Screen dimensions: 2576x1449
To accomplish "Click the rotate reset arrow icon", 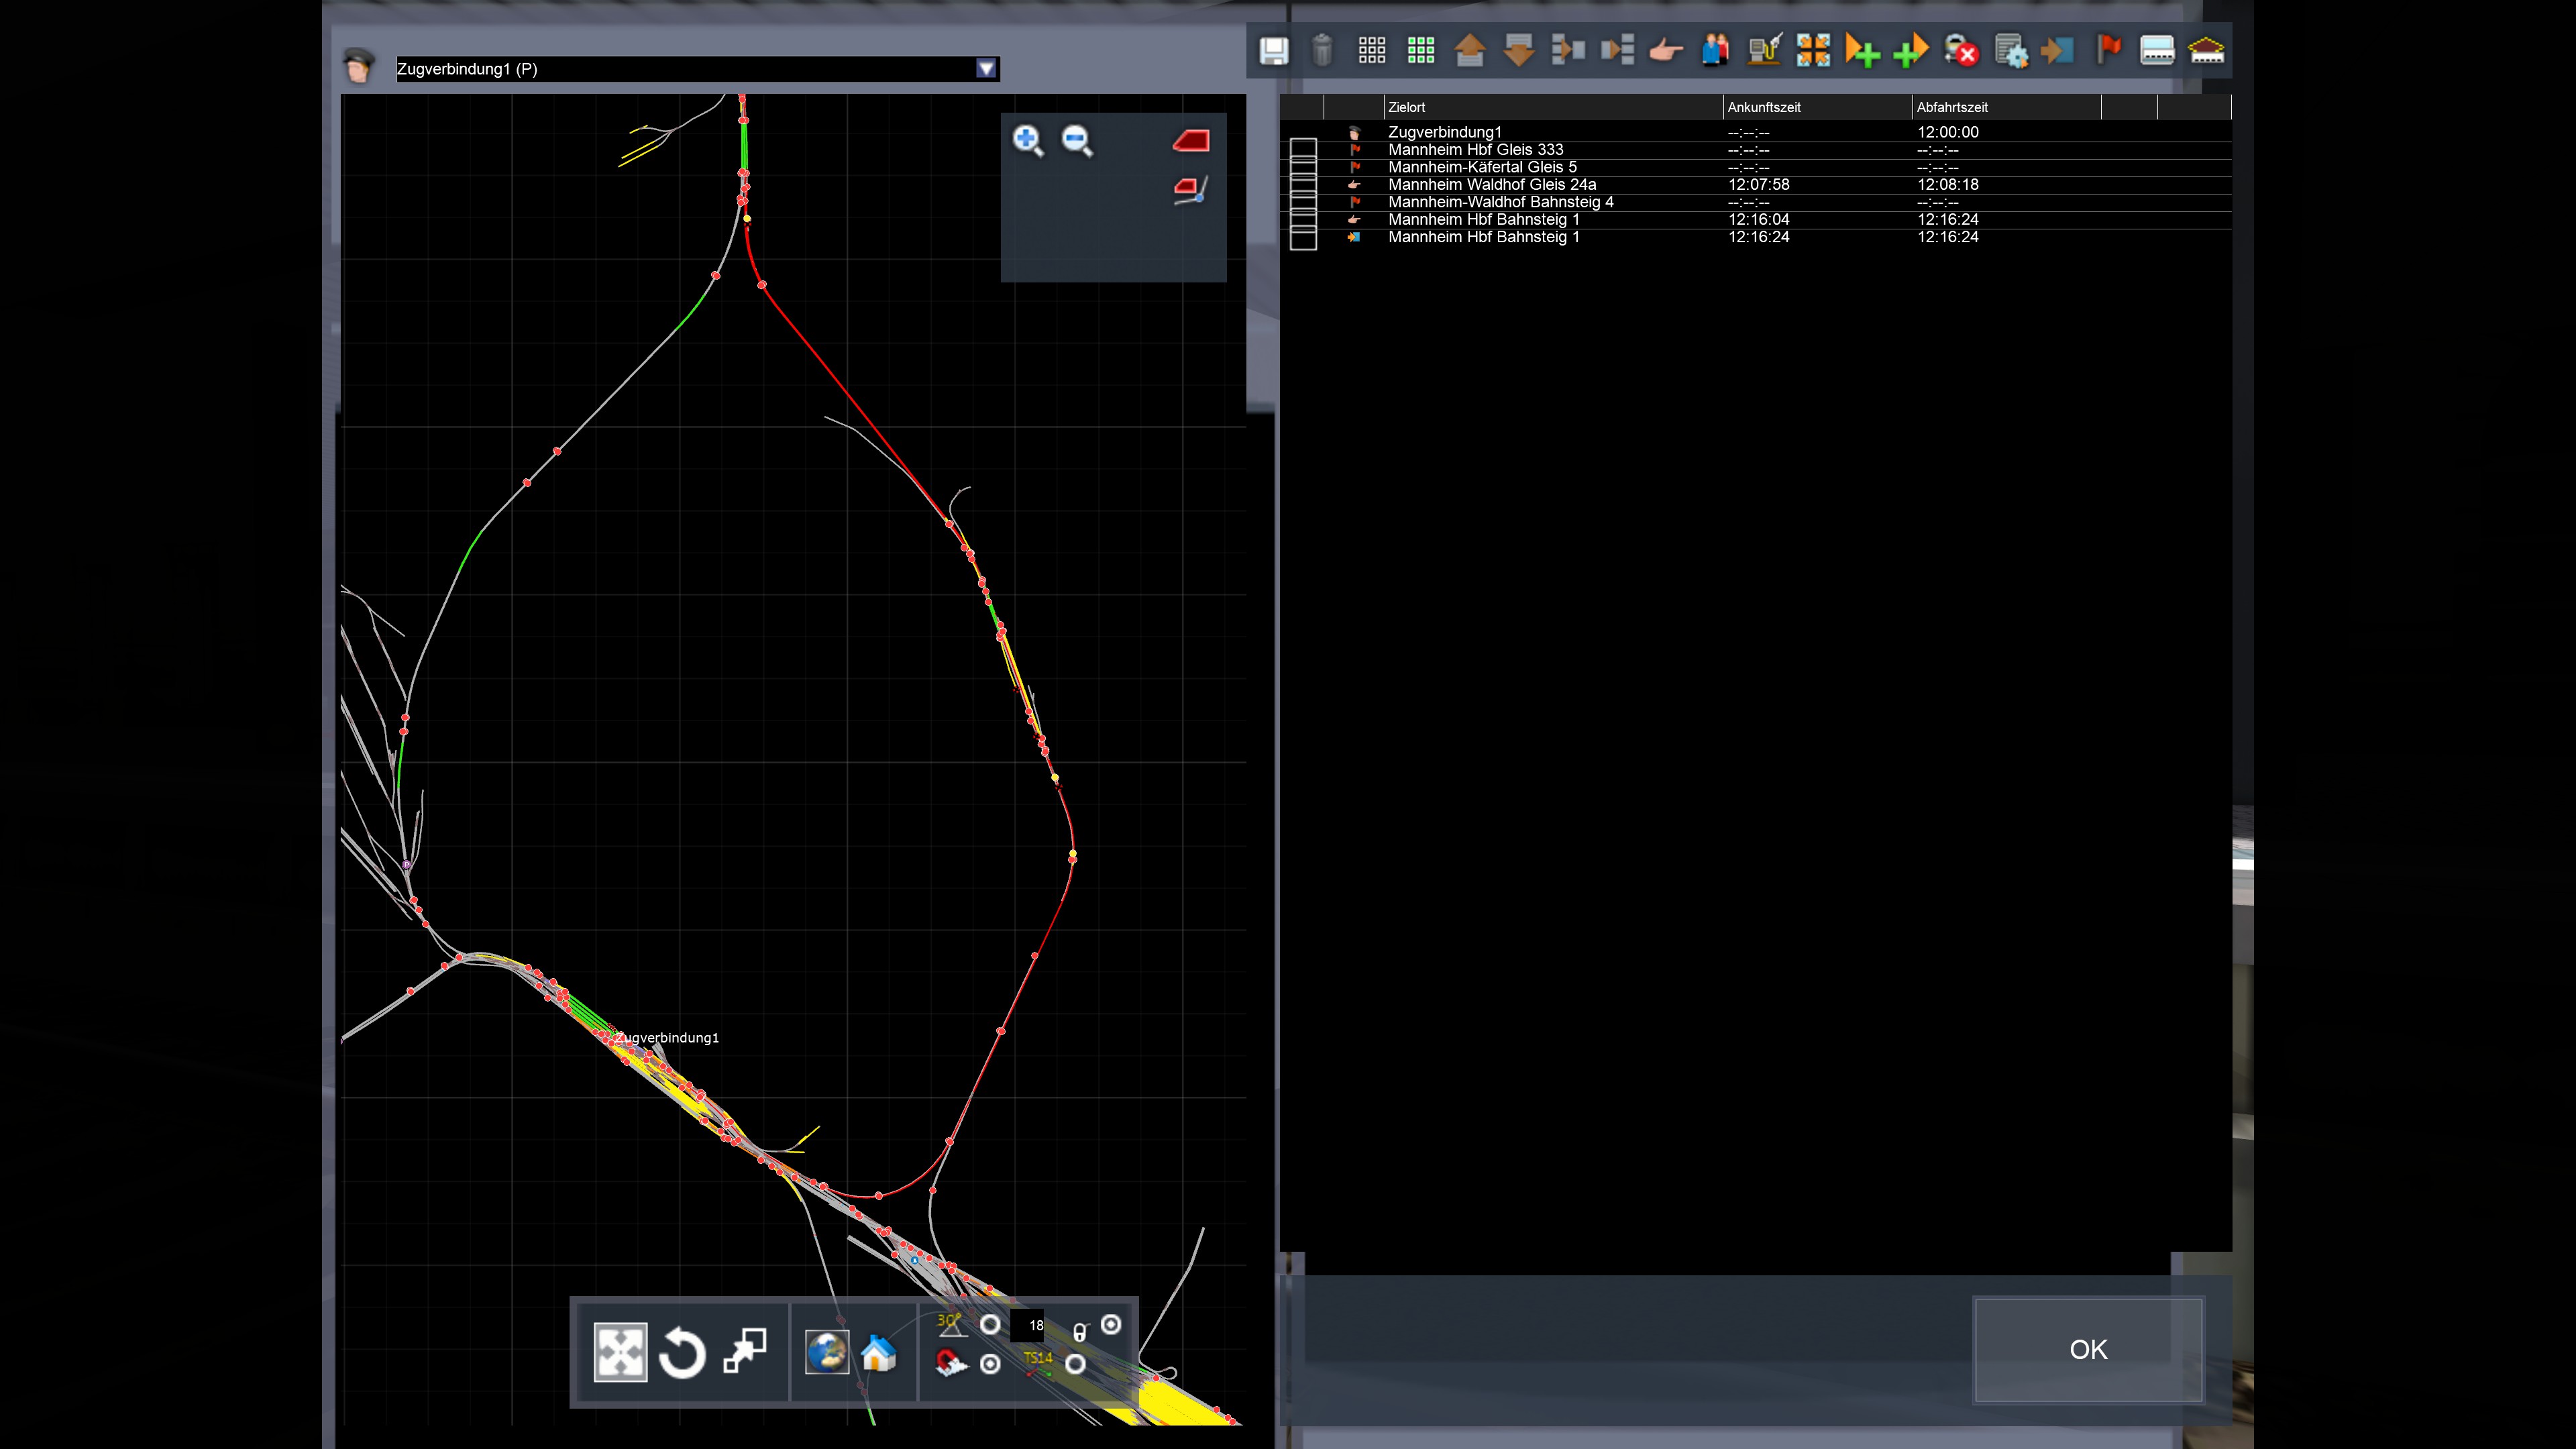I will click(683, 1353).
